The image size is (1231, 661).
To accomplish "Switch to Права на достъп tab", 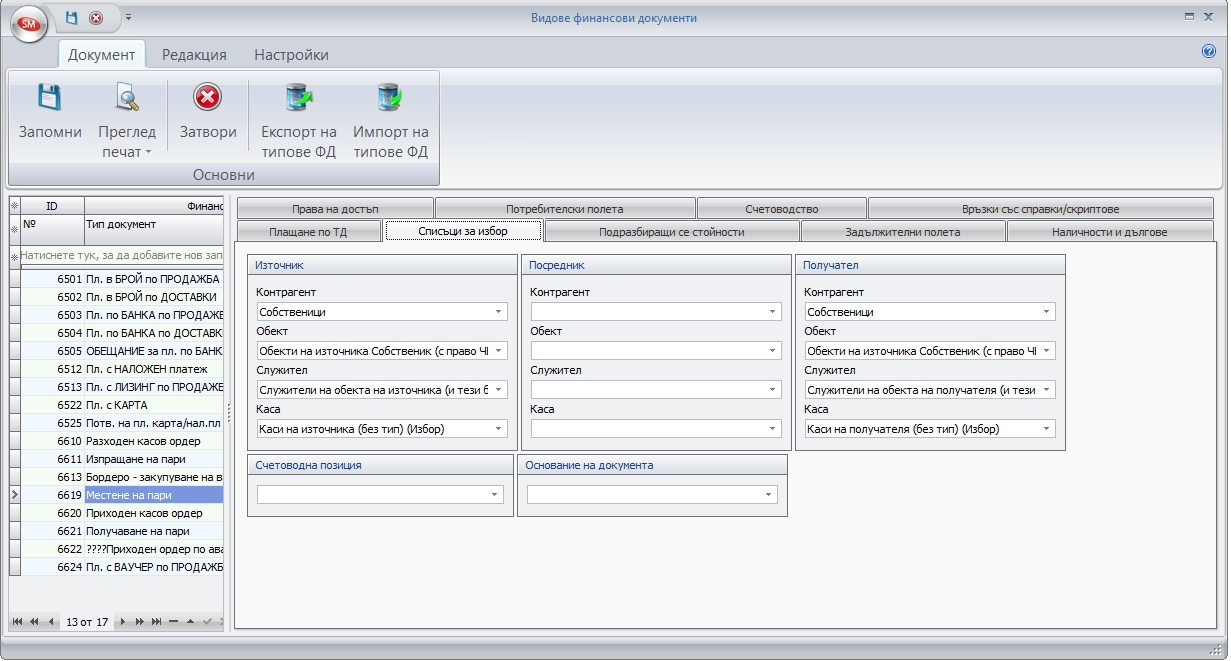I will [x=335, y=209].
